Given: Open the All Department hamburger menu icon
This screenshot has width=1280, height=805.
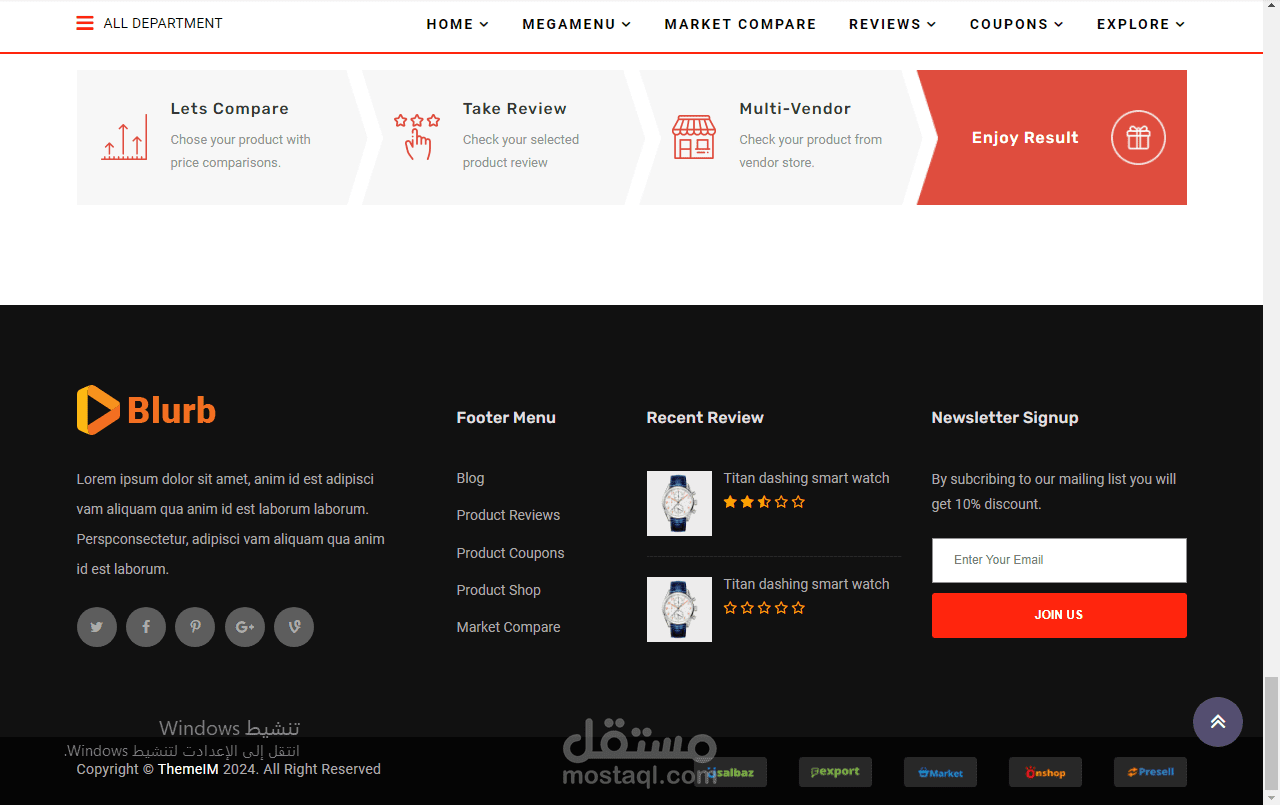Looking at the screenshot, I should click(85, 23).
